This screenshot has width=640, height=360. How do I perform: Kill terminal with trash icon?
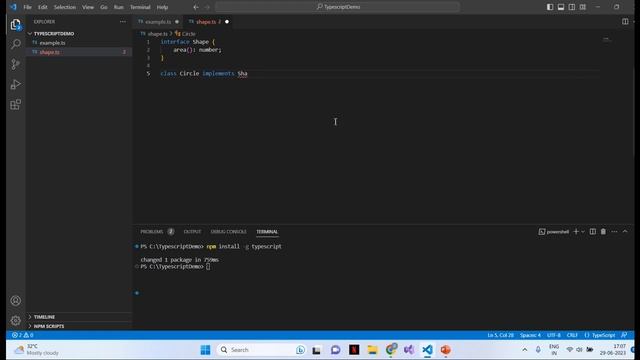[603, 231]
